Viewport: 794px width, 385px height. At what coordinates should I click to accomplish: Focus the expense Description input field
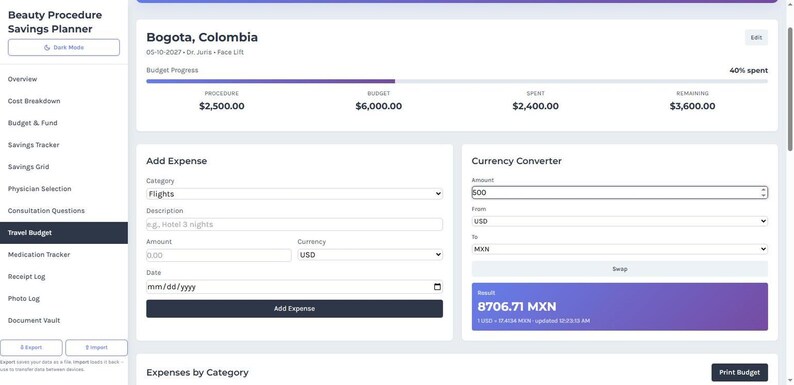(294, 224)
